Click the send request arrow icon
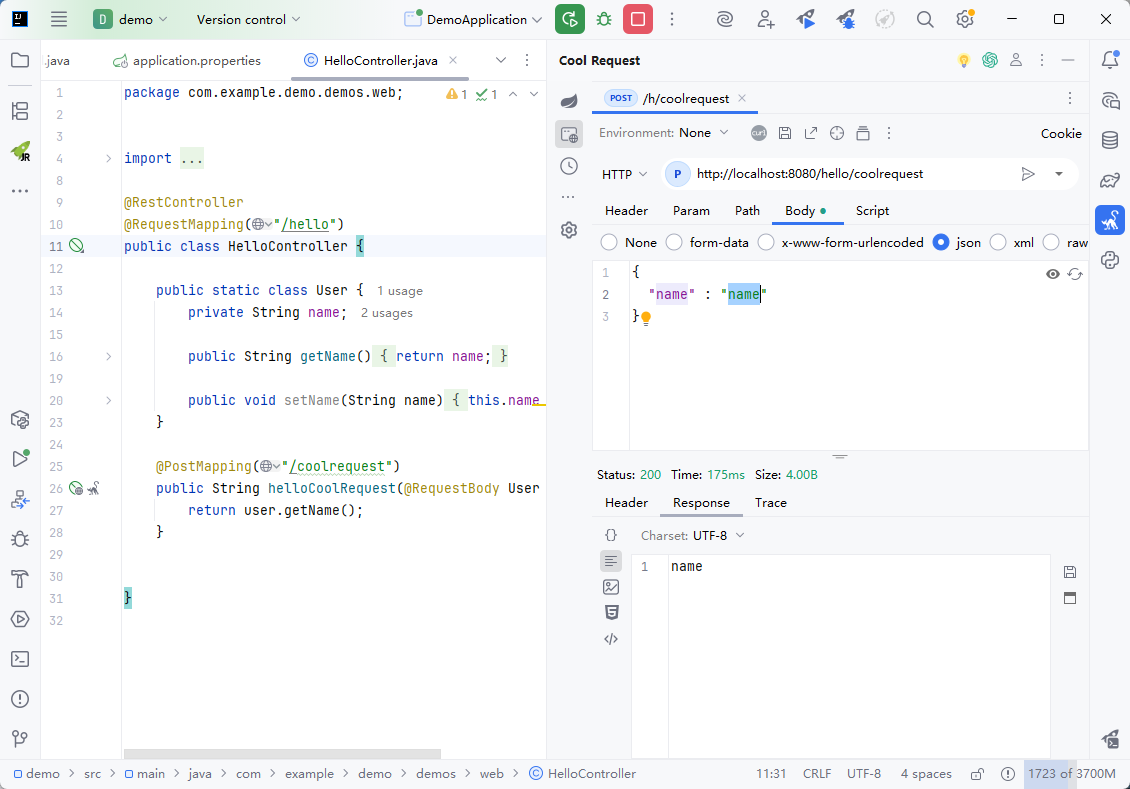This screenshot has width=1130, height=789. coord(1027,174)
